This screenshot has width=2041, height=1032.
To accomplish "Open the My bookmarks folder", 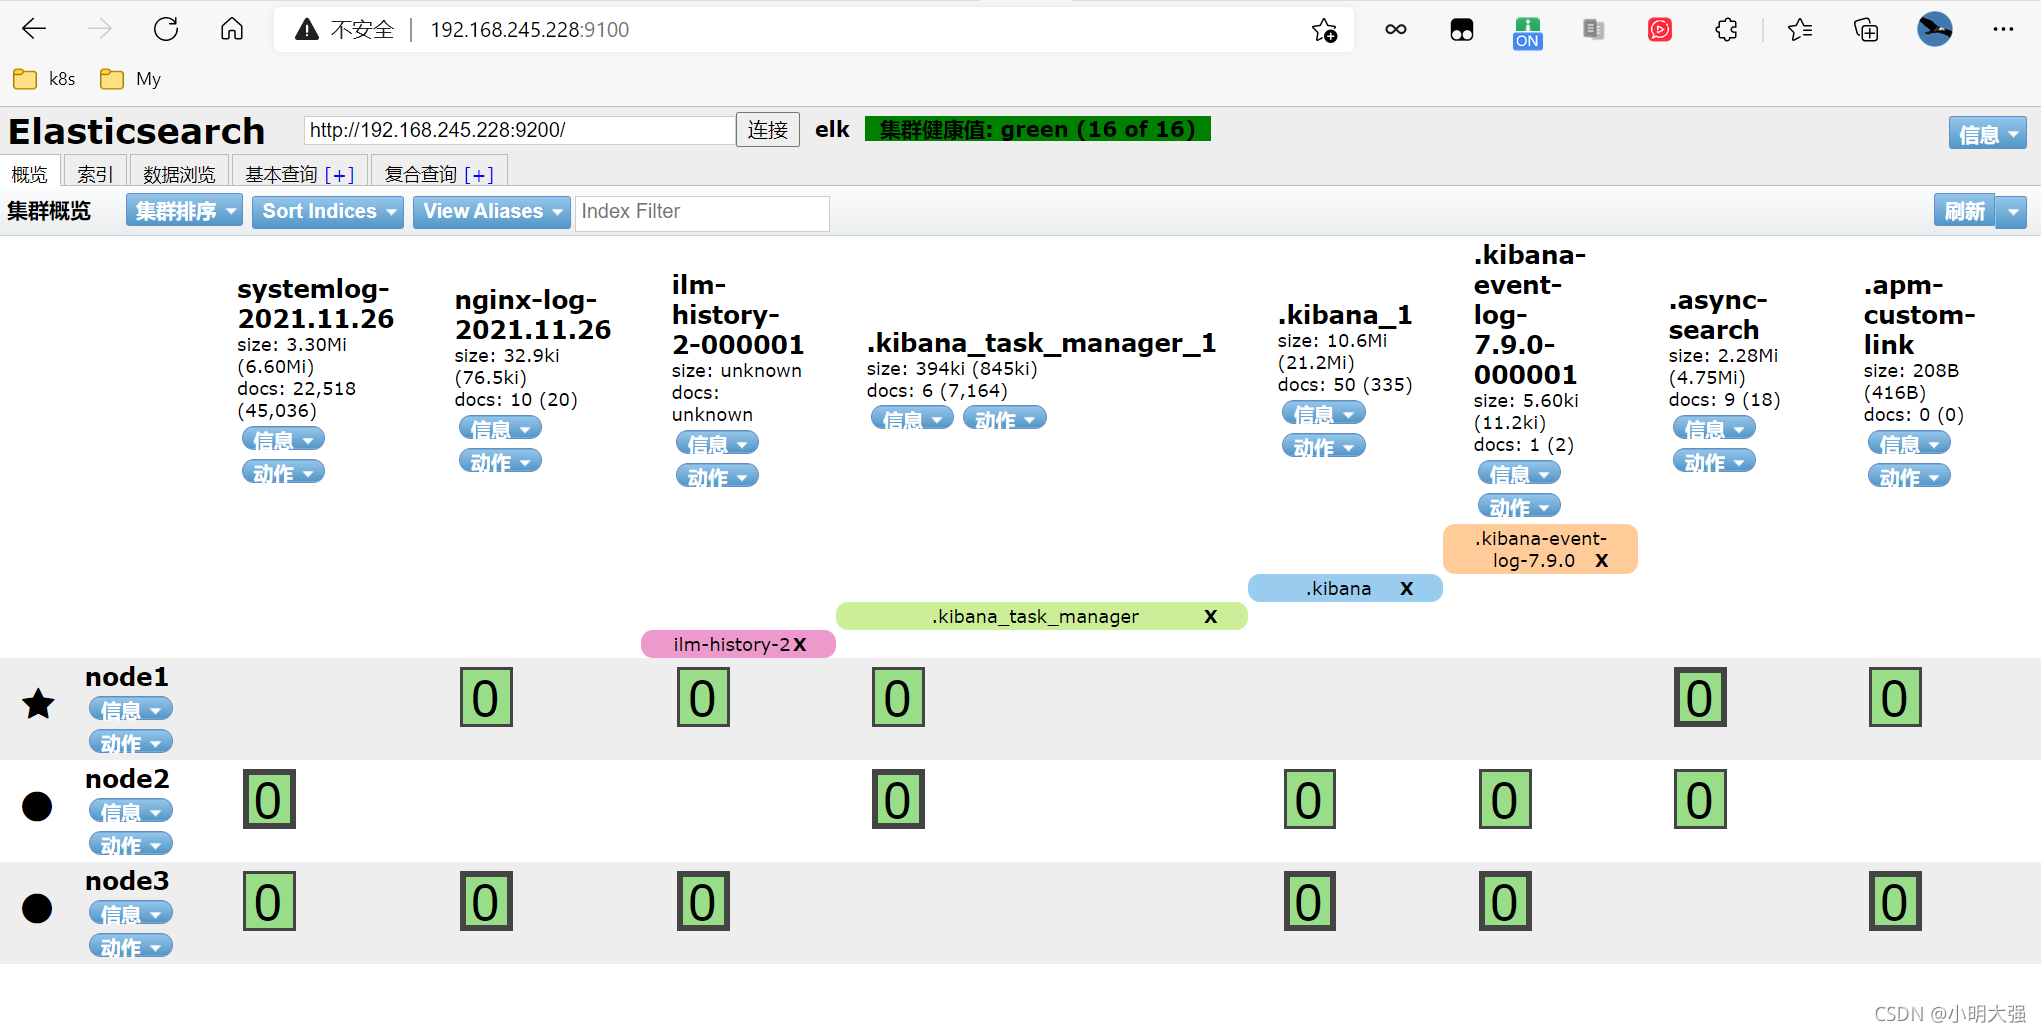I will pos(131,79).
